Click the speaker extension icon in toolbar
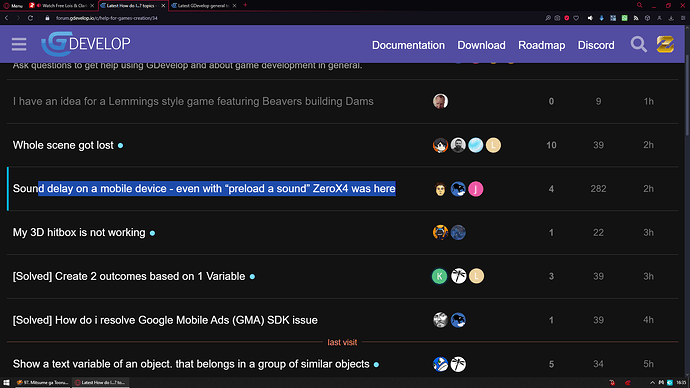The image size is (690, 388). (590, 18)
